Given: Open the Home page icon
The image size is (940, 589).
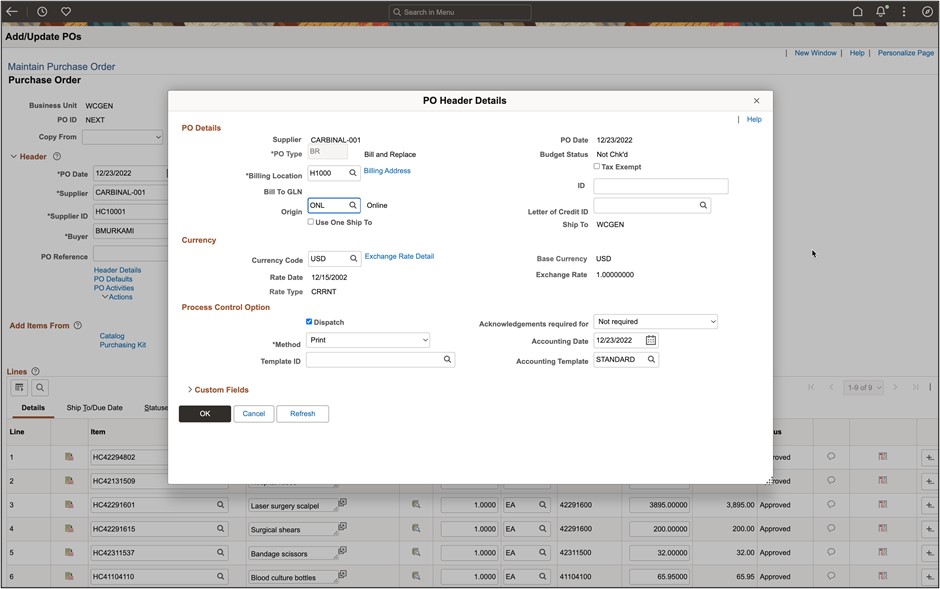Looking at the screenshot, I should pyautogui.click(x=857, y=11).
